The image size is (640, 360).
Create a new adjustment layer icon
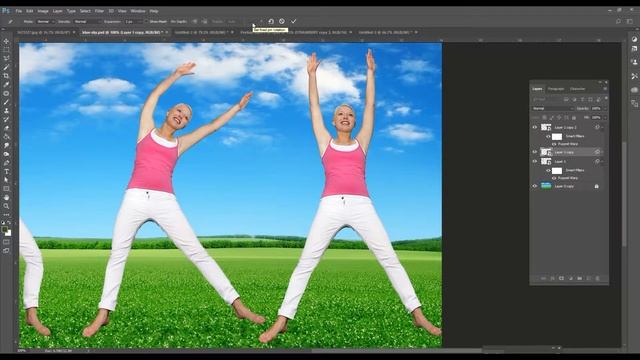[571, 278]
